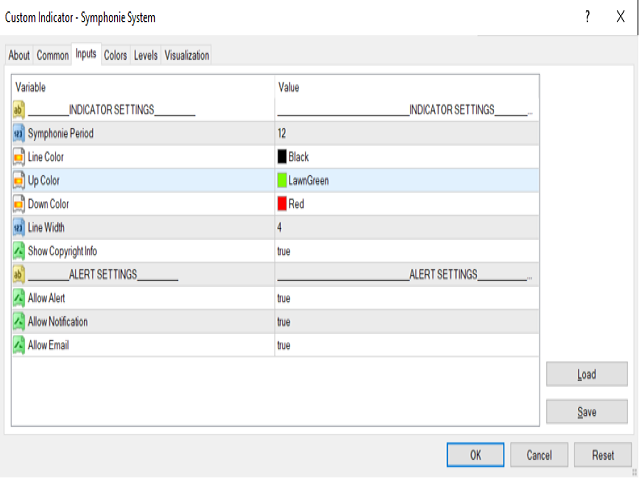Select the Inputs tab
640x480 pixels.
point(86,54)
